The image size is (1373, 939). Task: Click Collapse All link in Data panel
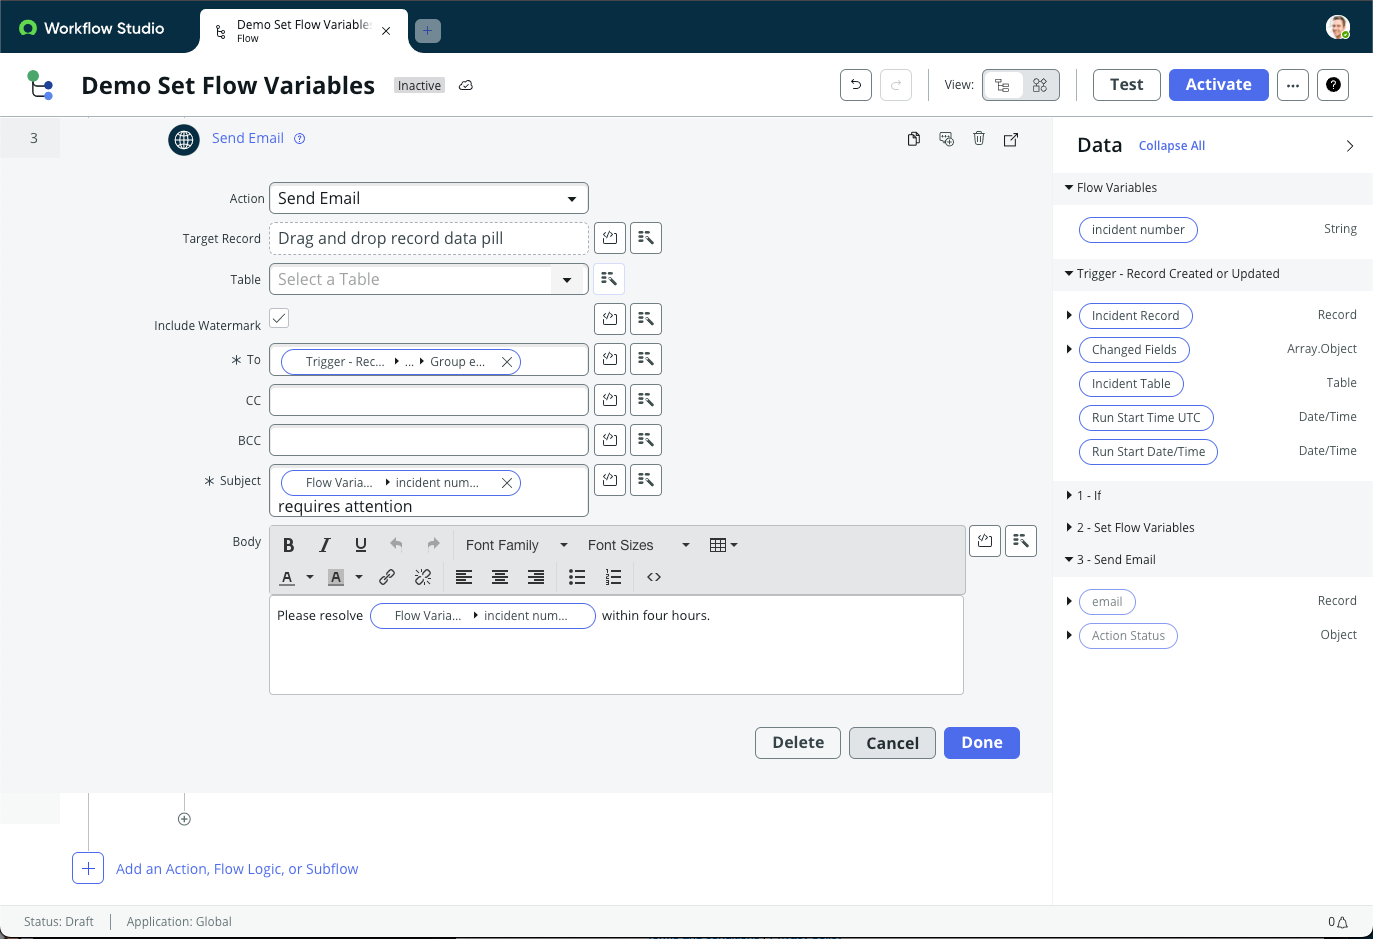pyautogui.click(x=1172, y=146)
